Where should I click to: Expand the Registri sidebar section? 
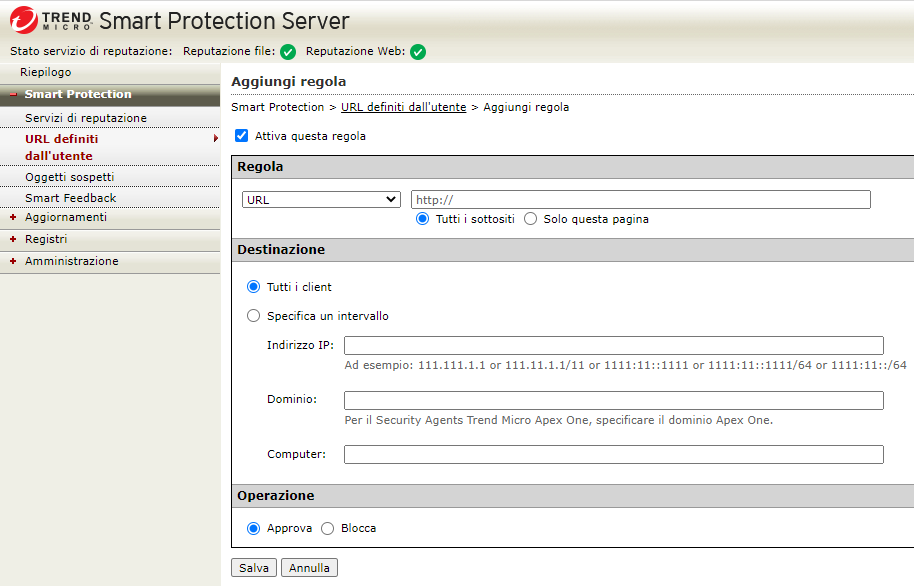[x=45, y=239]
